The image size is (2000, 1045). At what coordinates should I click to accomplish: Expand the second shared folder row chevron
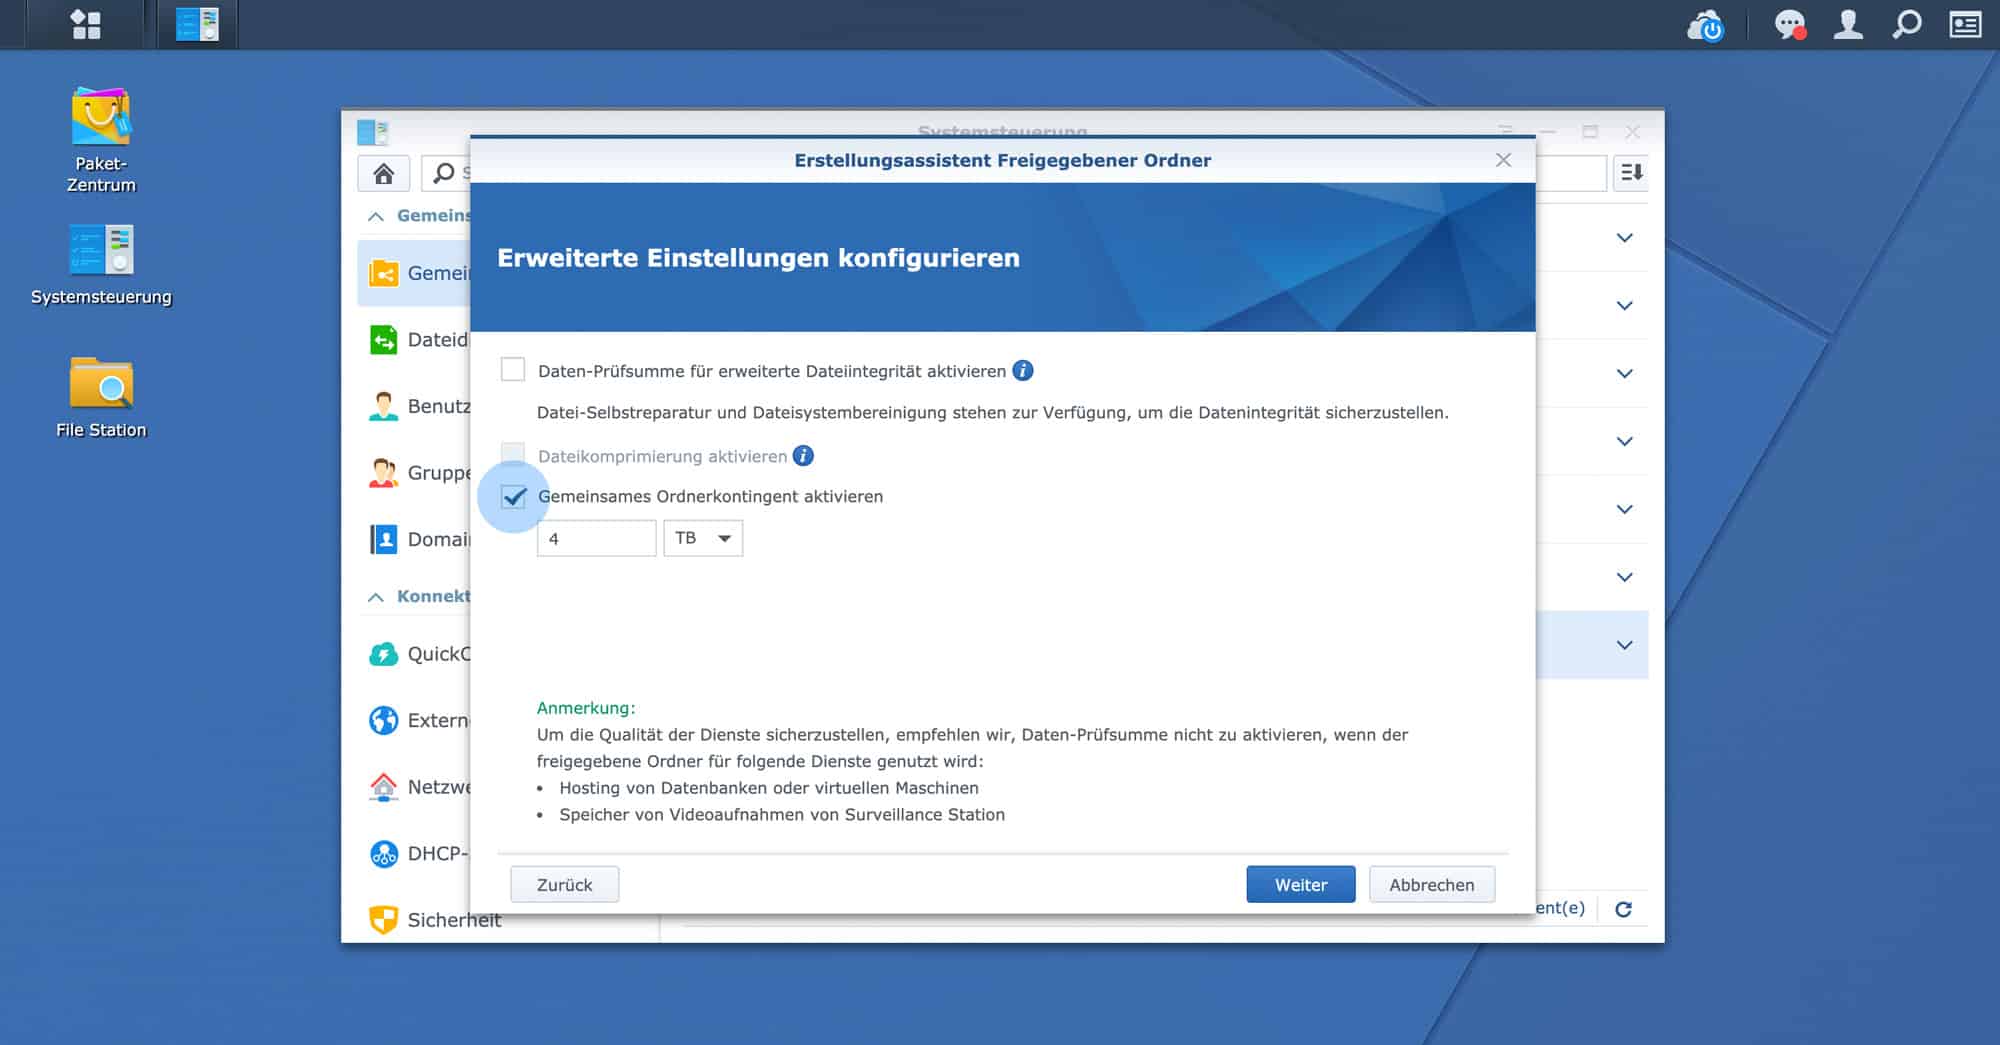tap(1625, 306)
